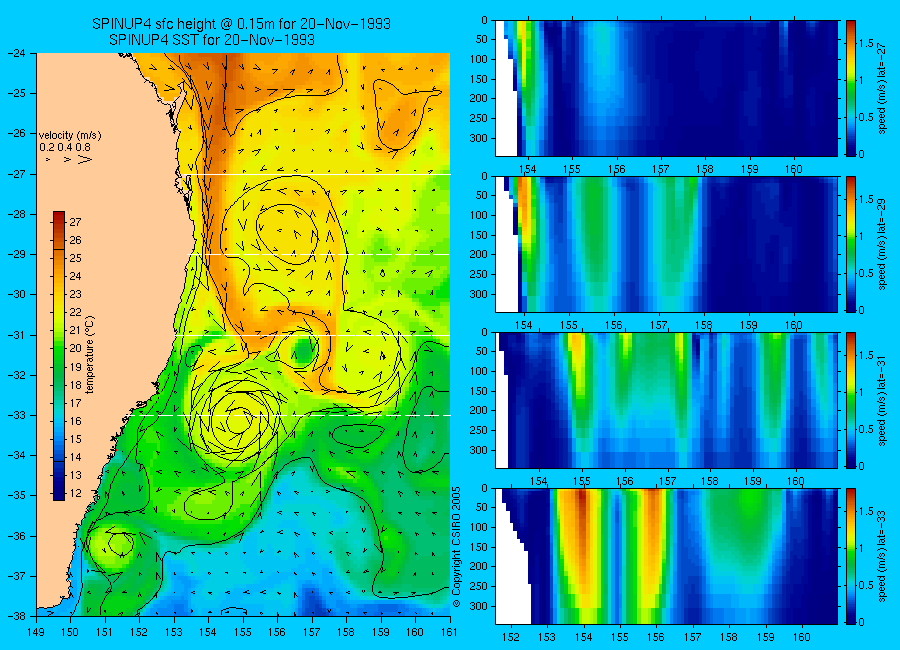
Task: Click the '12' tick on temperature color bar
Action: 75,493
